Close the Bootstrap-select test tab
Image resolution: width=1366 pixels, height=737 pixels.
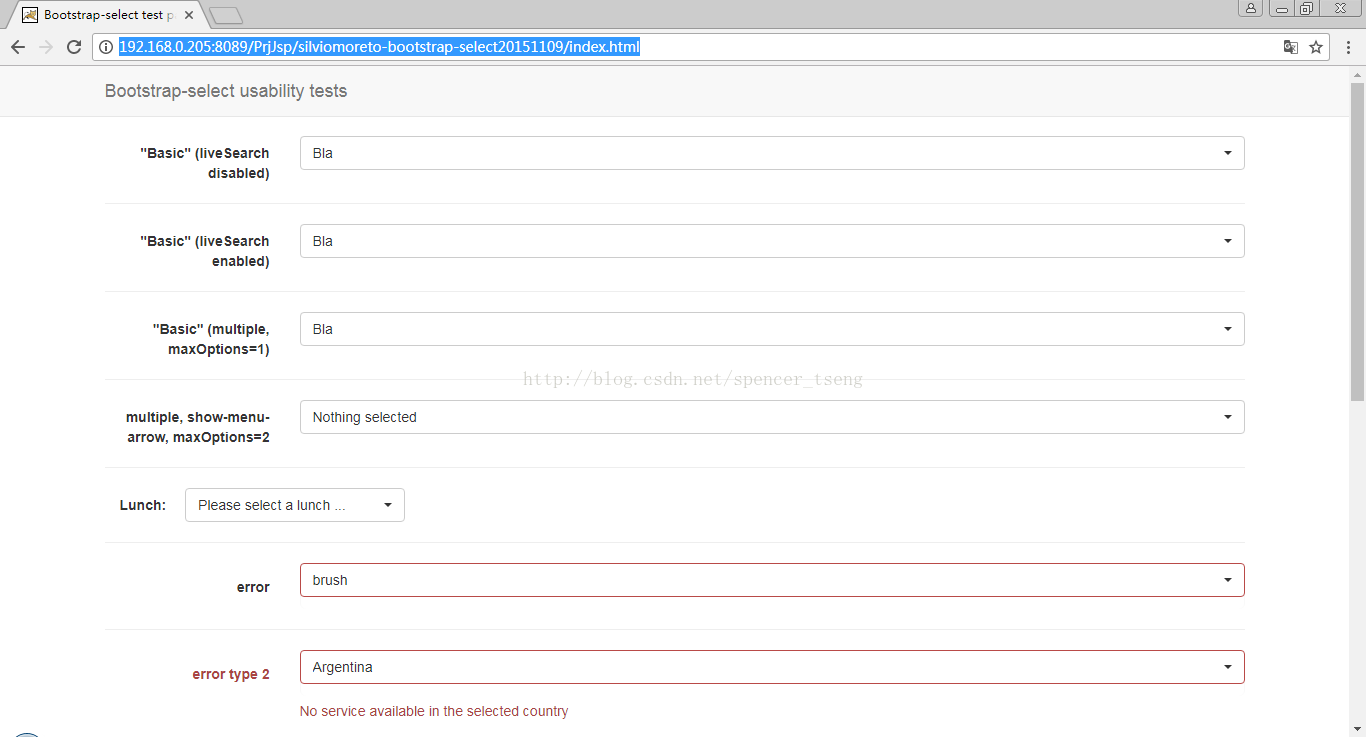click(x=189, y=15)
